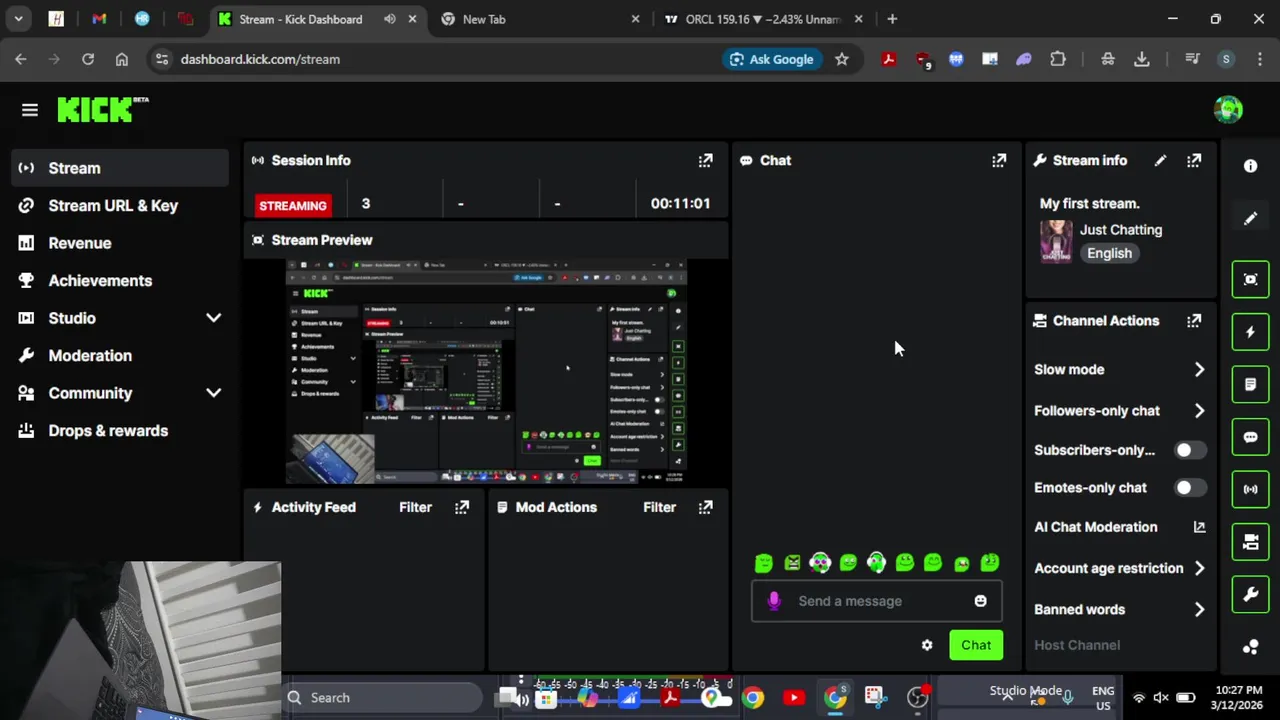This screenshot has width=1280, height=720.
Task: Switch to the ORCL 159.16 browser tab
Action: point(763,19)
